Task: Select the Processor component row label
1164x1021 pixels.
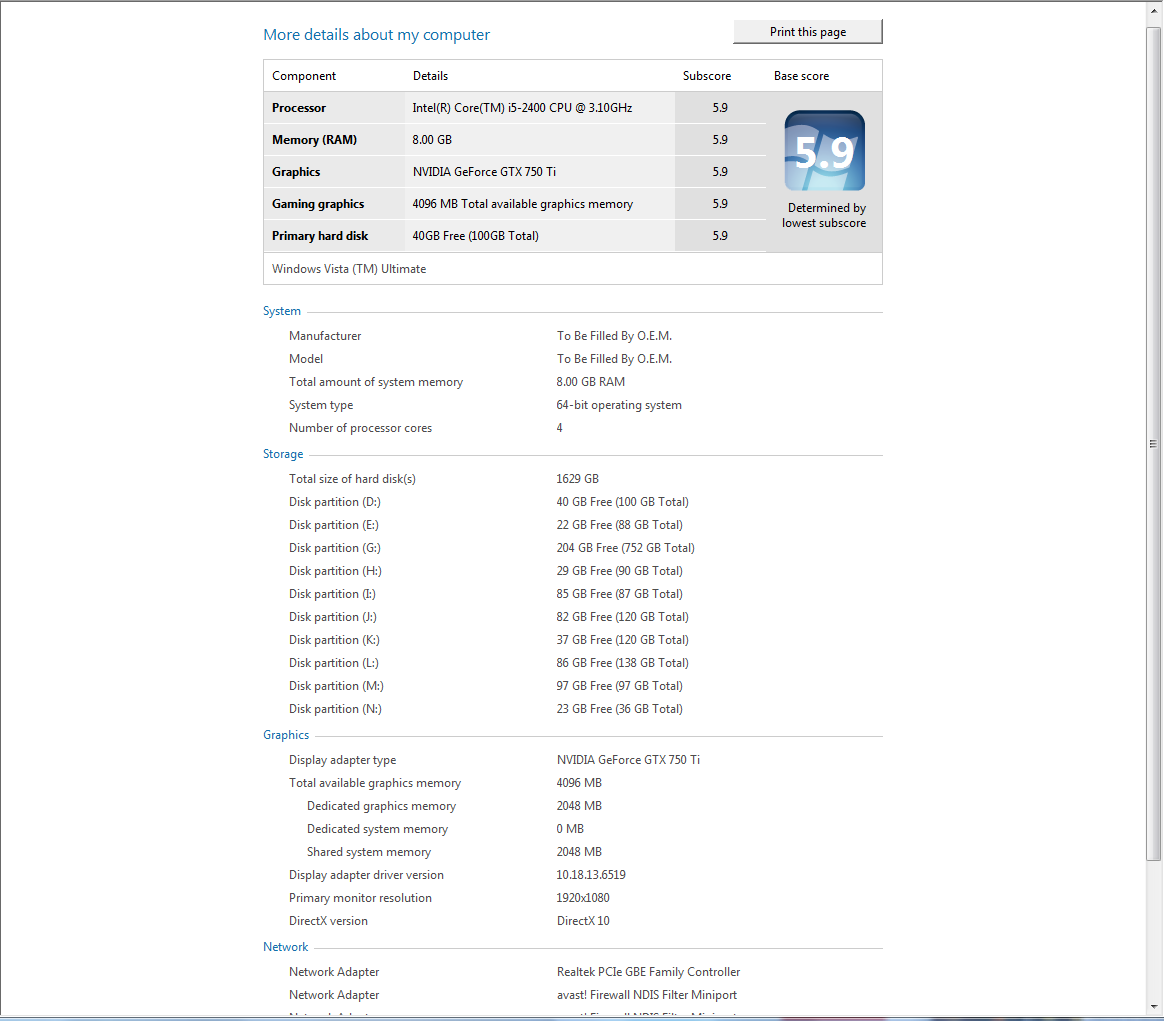Action: (298, 108)
